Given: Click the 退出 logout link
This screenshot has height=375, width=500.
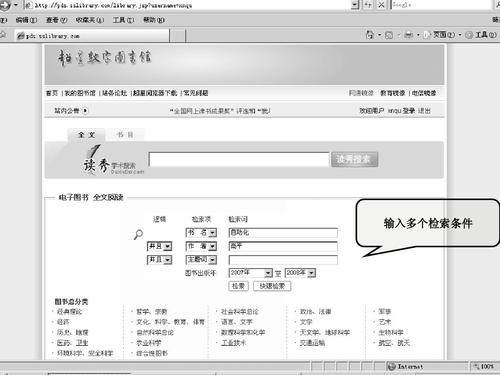Looking at the screenshot, I should [424, 111].
